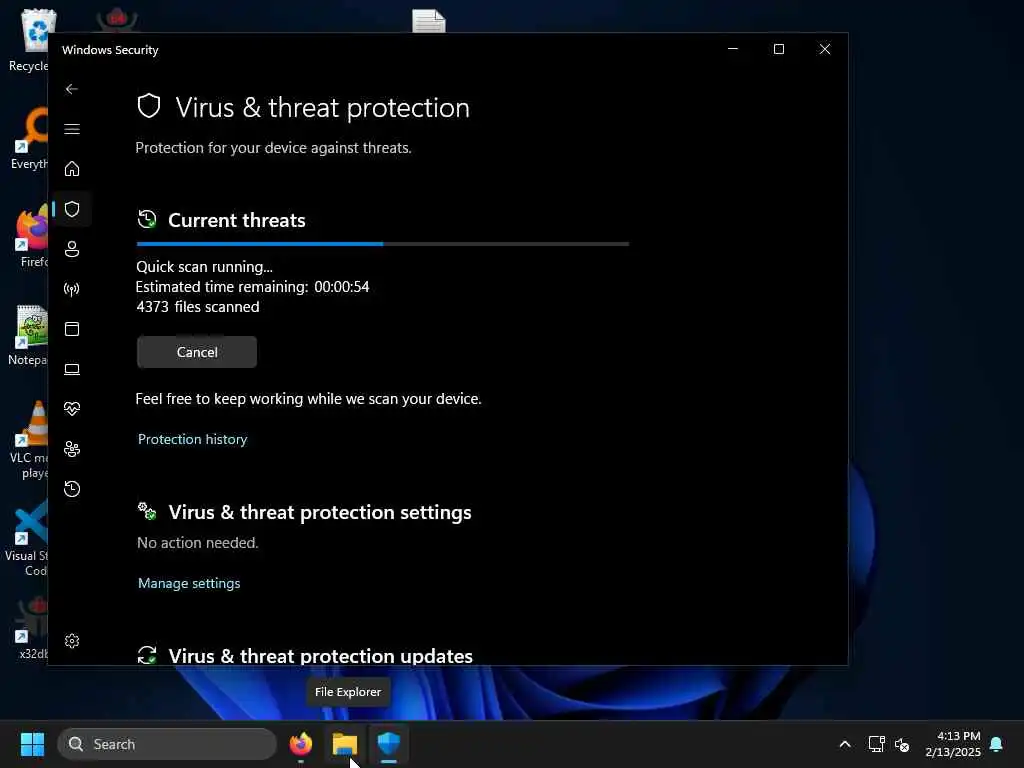The height and width of the screenshot is (768, 1024).
Task: Click the network status tray icon
Action: pyautogui.click(x=876, y=744)
